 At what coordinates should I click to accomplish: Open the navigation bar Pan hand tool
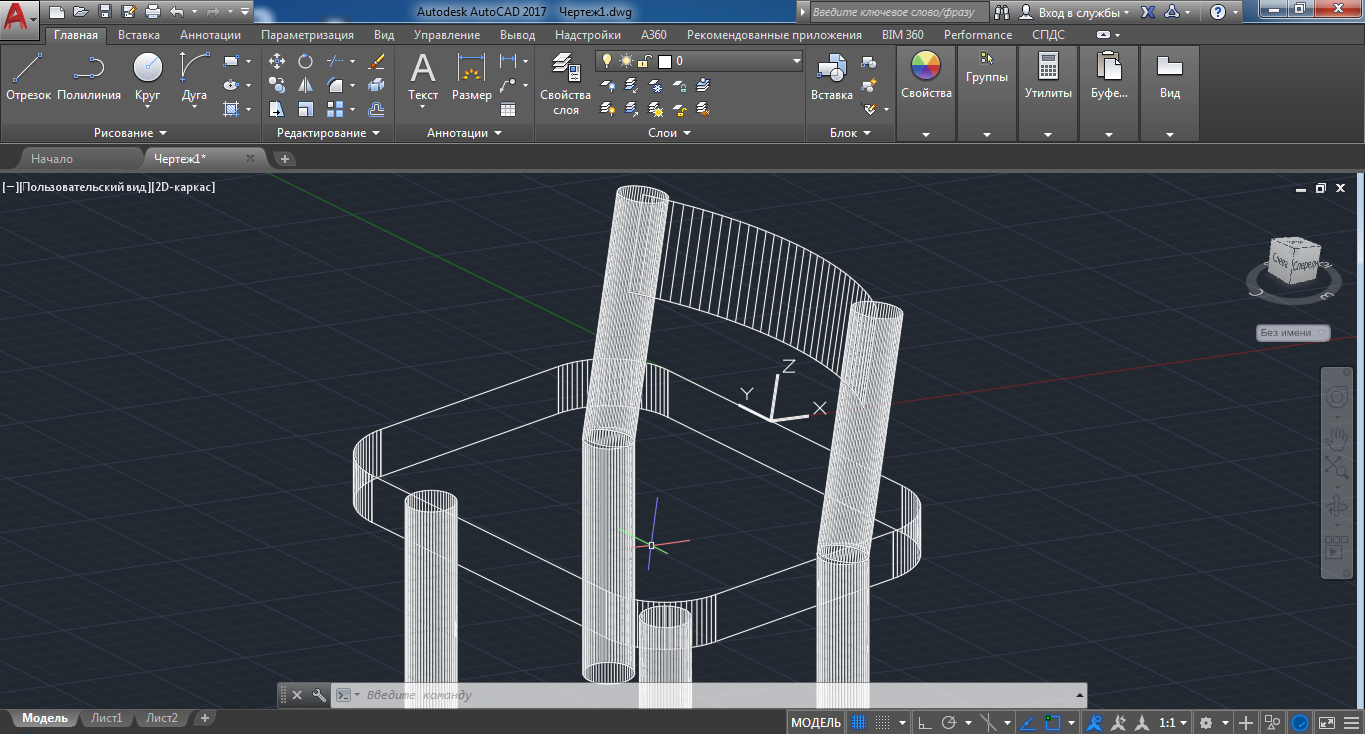(x=1337, y=437)
